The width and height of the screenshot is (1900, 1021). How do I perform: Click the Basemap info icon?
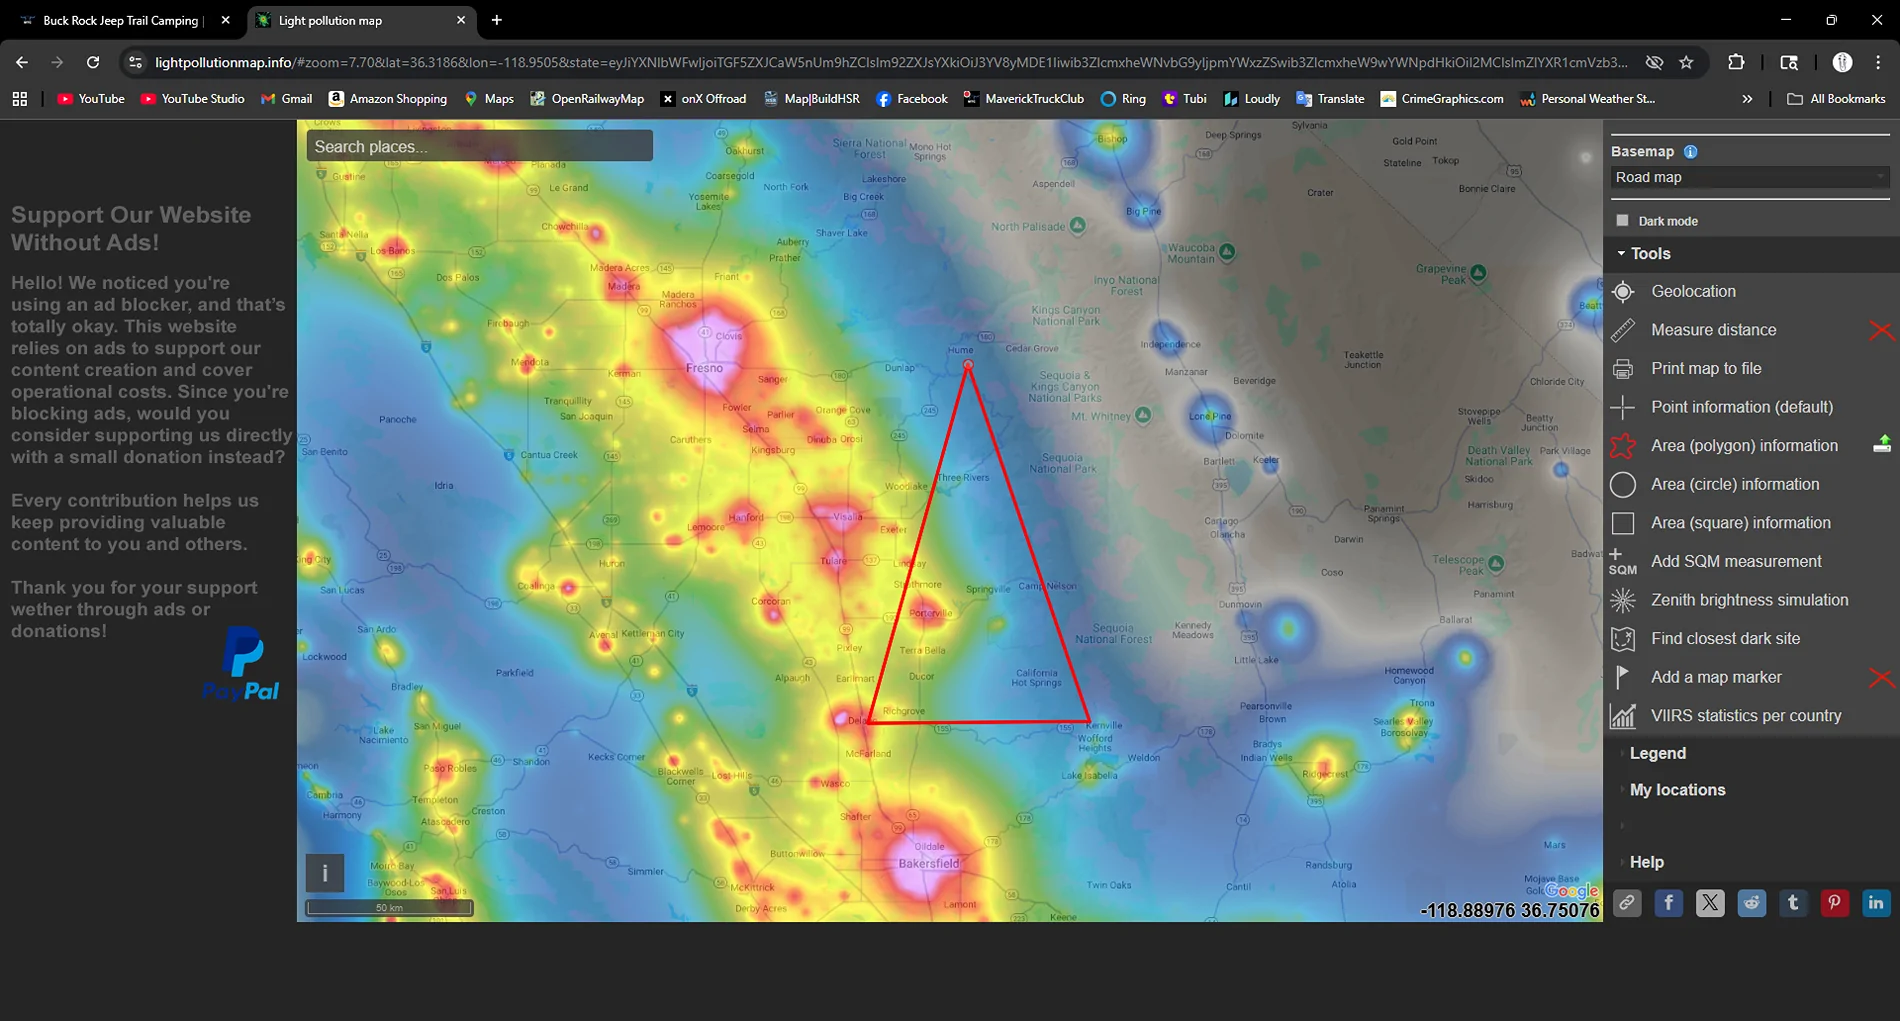pos(1690,152)
